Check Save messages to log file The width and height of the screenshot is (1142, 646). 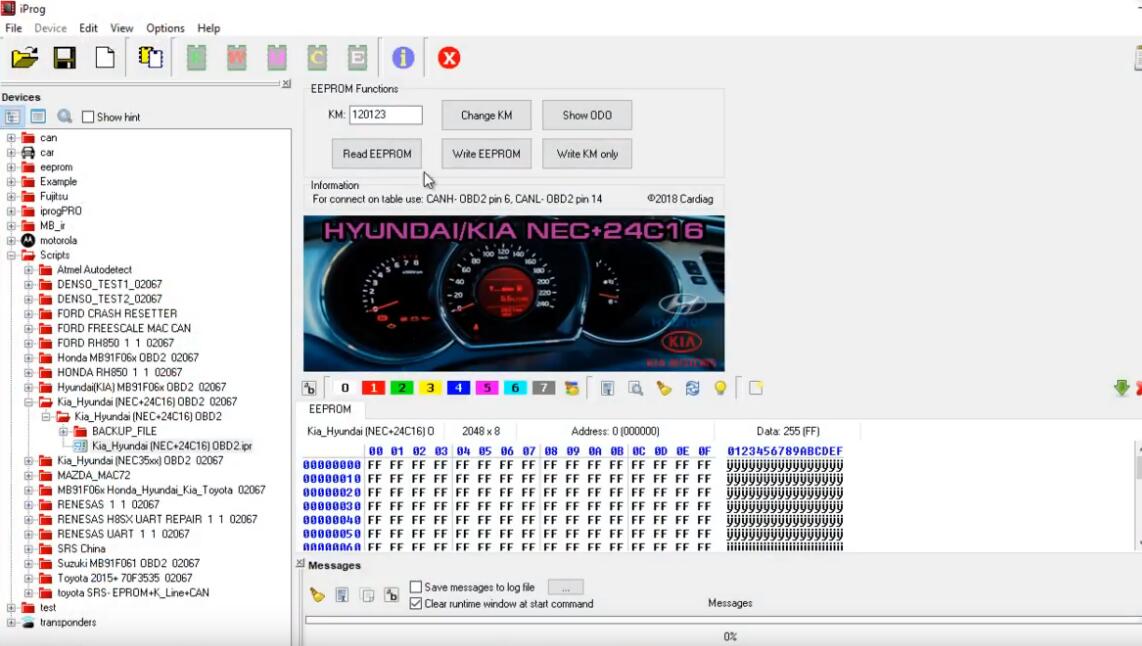tap(416, 587)
